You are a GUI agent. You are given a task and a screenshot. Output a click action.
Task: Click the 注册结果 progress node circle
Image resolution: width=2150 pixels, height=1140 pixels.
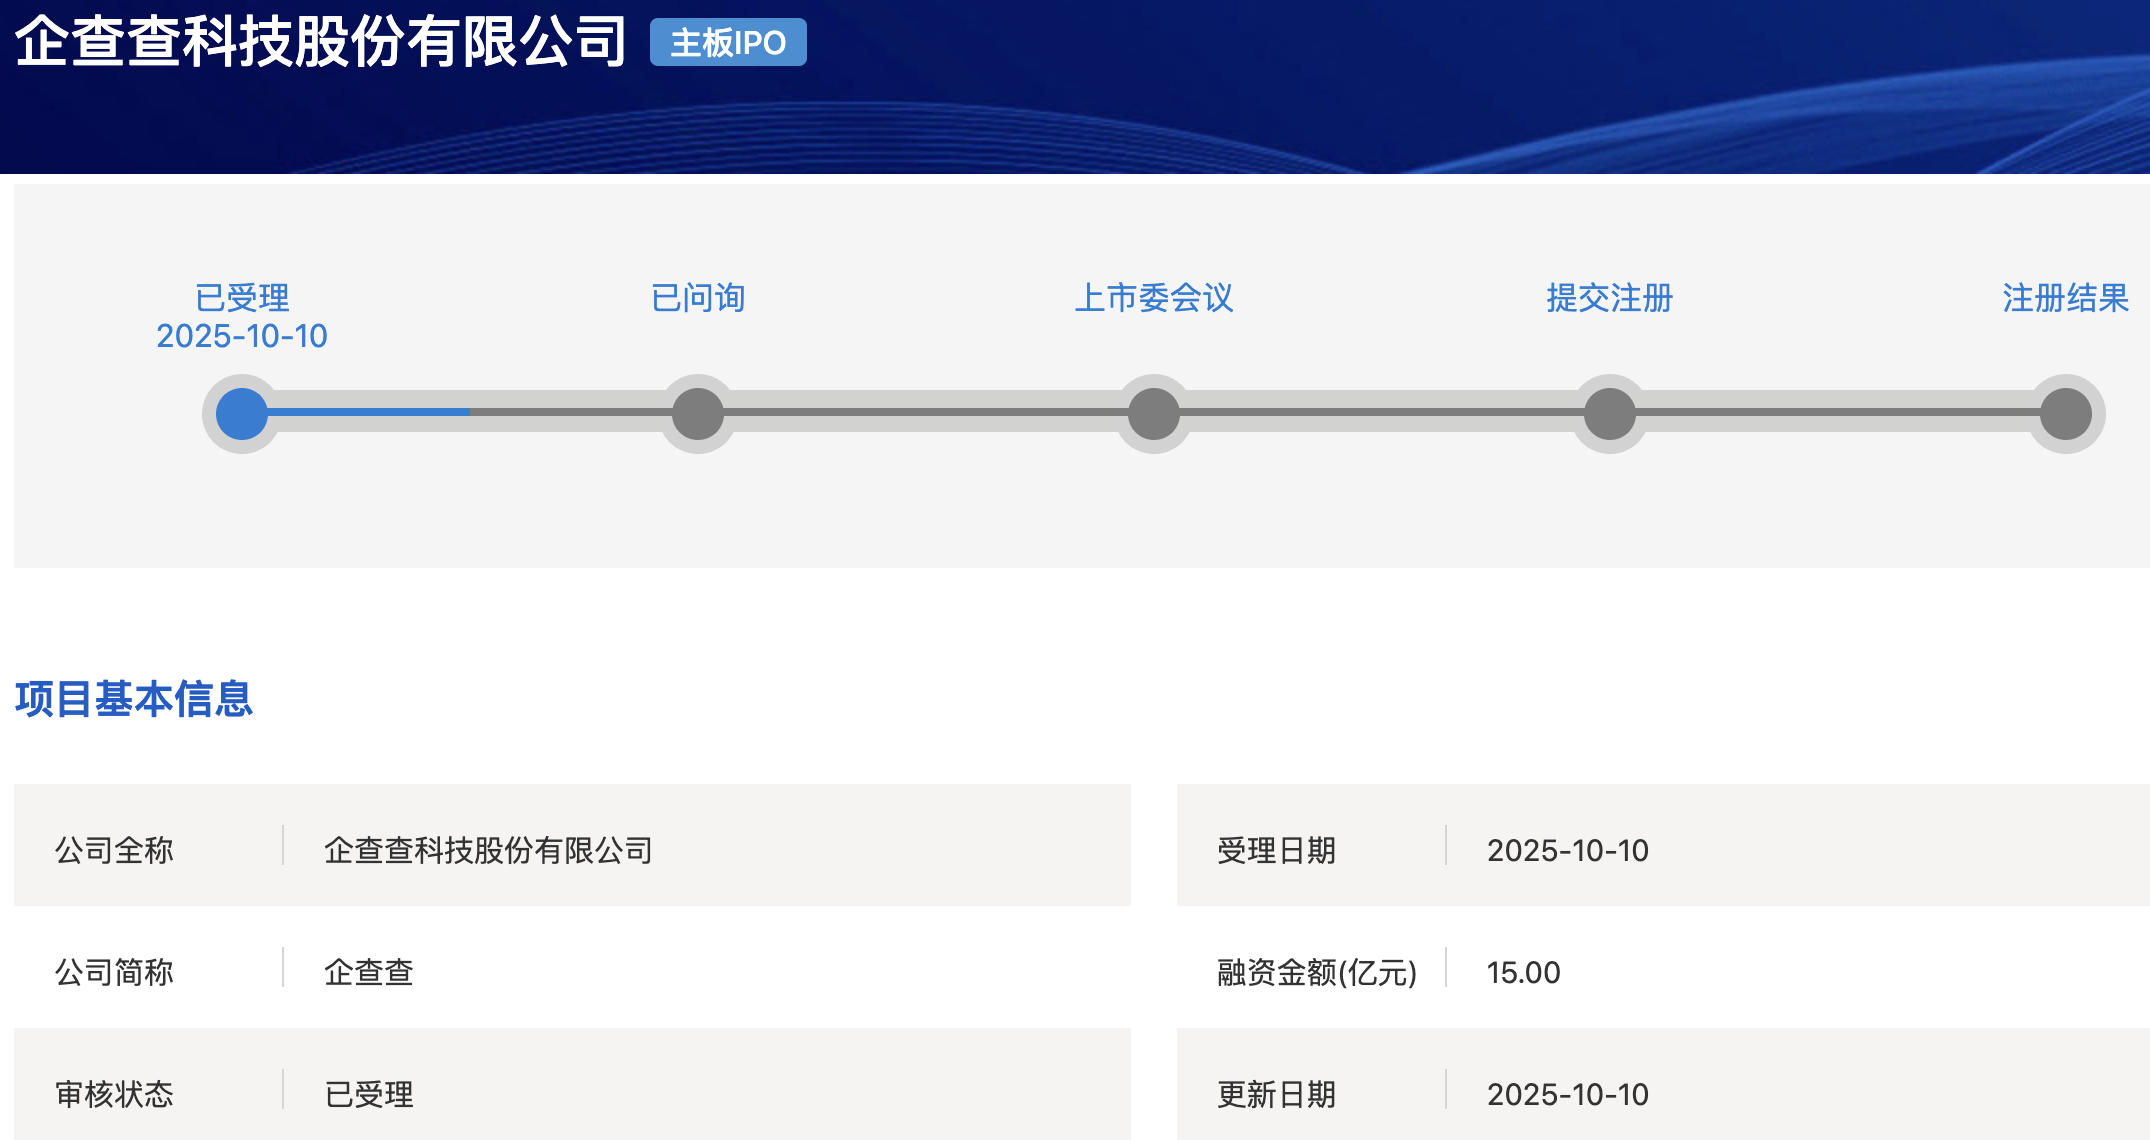(2066, 414)
